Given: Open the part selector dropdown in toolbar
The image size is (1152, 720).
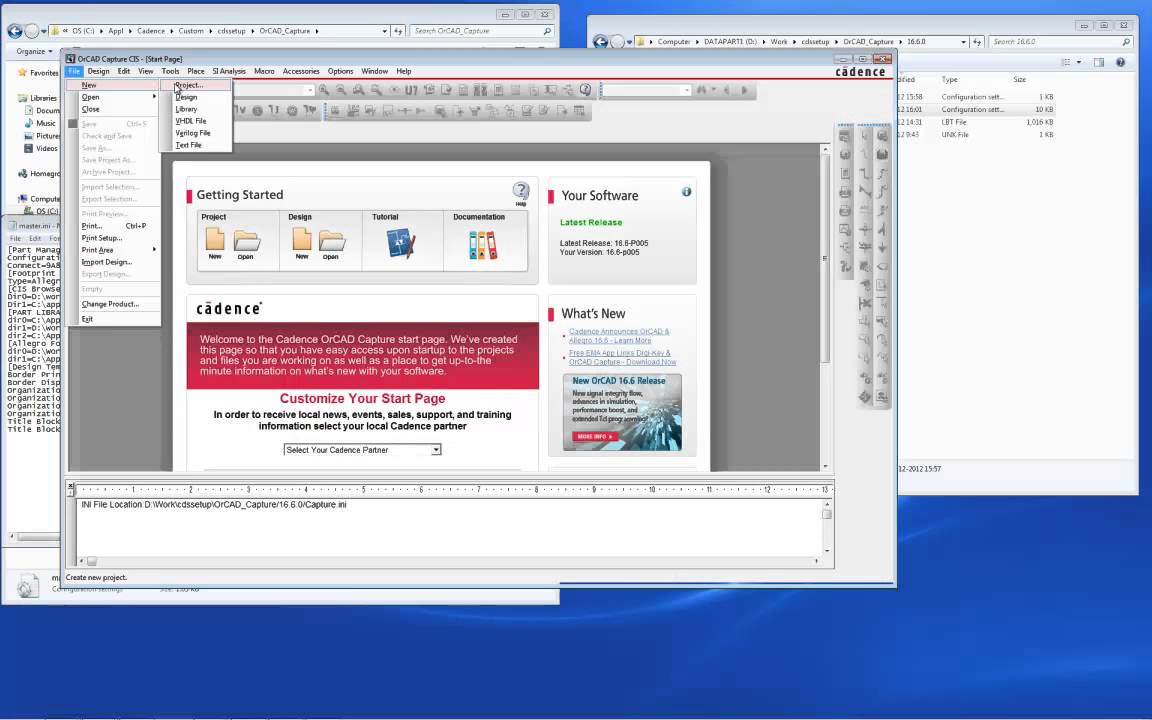Looking at the screenshot, I should (310, 90).
